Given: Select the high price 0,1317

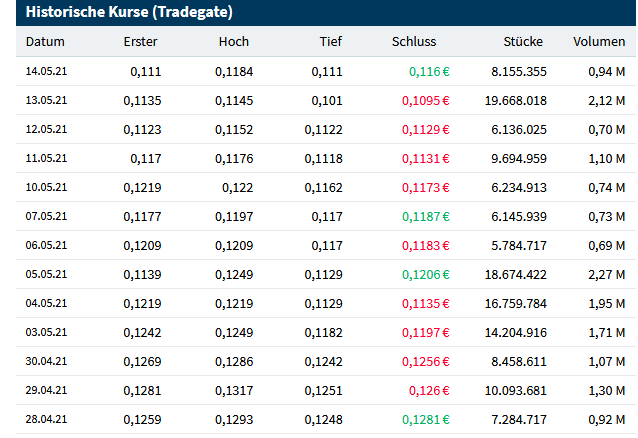Looking at the screenshot, I should pyautogui.click(x=232, y=391).
